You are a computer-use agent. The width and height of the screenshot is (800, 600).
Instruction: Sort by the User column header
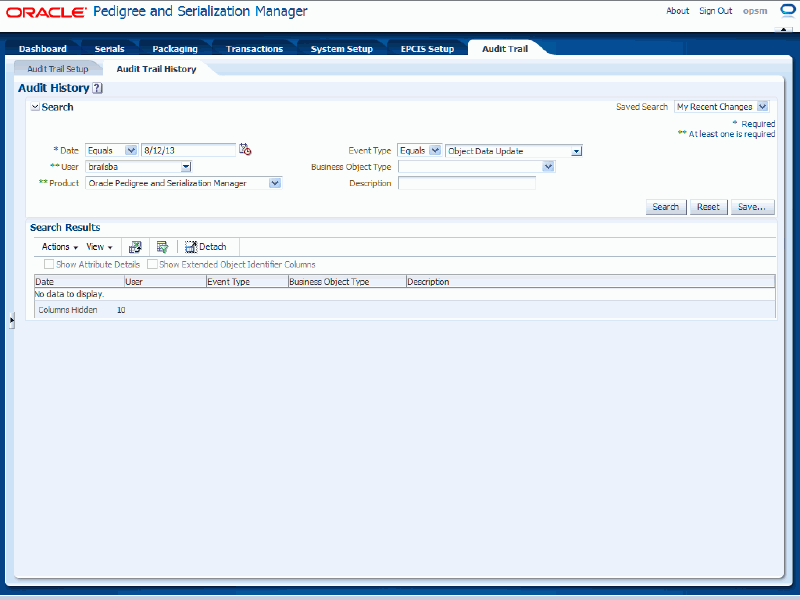point(165,281)
